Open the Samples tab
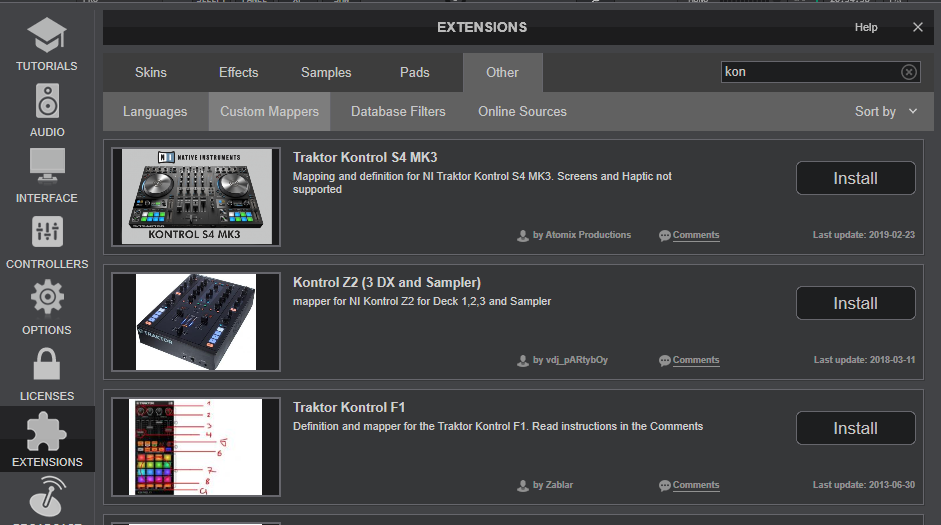 [326, 73]
